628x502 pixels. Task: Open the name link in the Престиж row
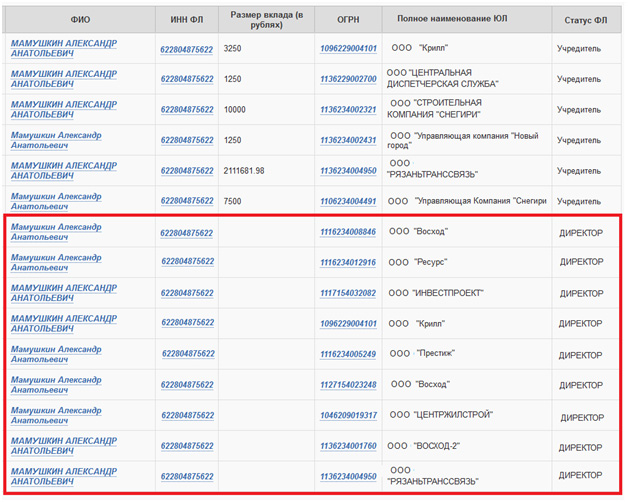(x=56, y=354)
